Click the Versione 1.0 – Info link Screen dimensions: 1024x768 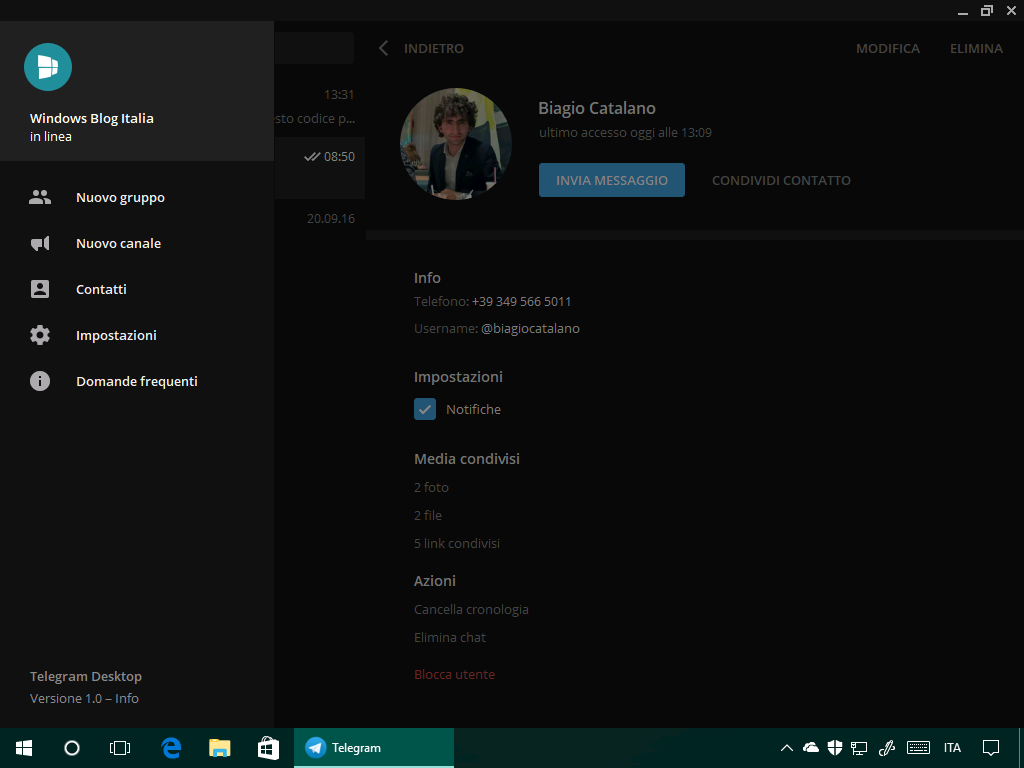84,698
